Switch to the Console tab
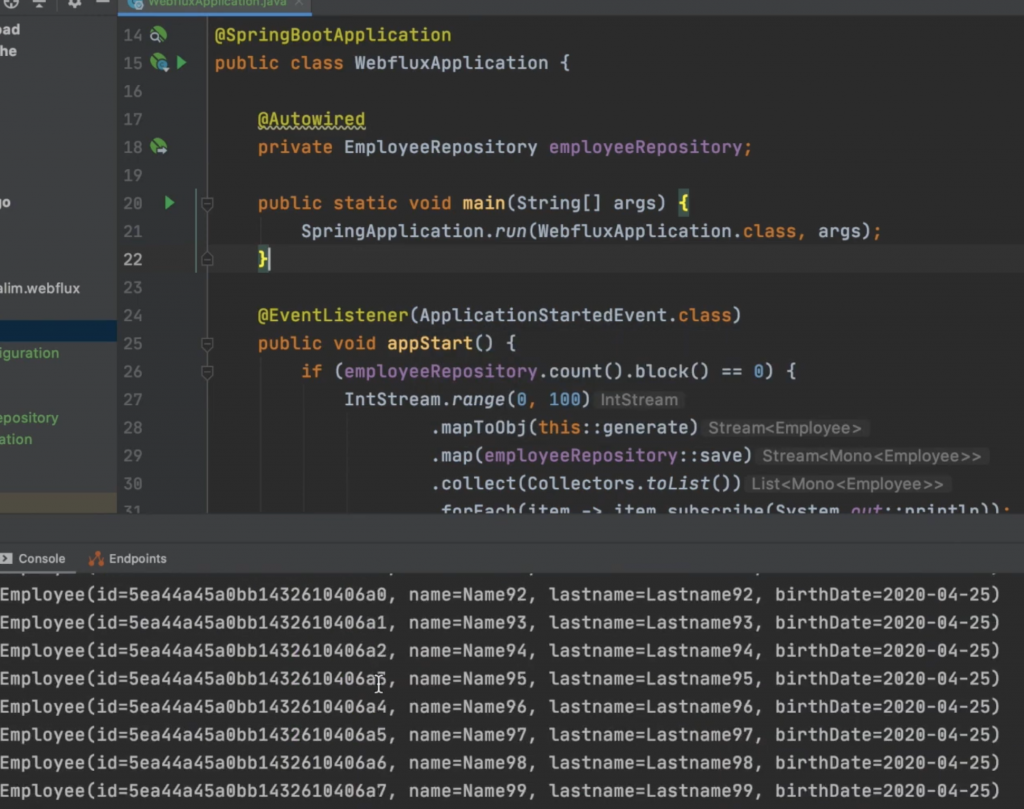Image resolution: width=1024 pixels, height=809 pixels. [41, 559]
